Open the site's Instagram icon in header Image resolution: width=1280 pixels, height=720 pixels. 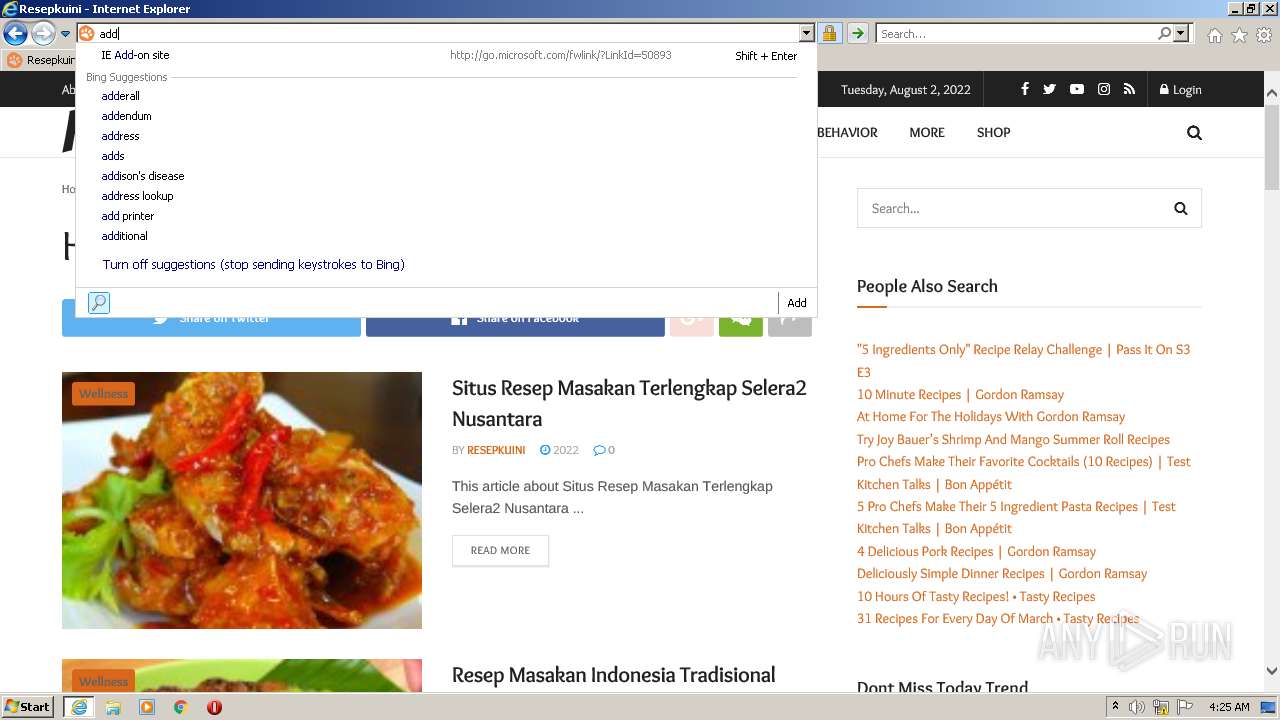[1103, 89]
